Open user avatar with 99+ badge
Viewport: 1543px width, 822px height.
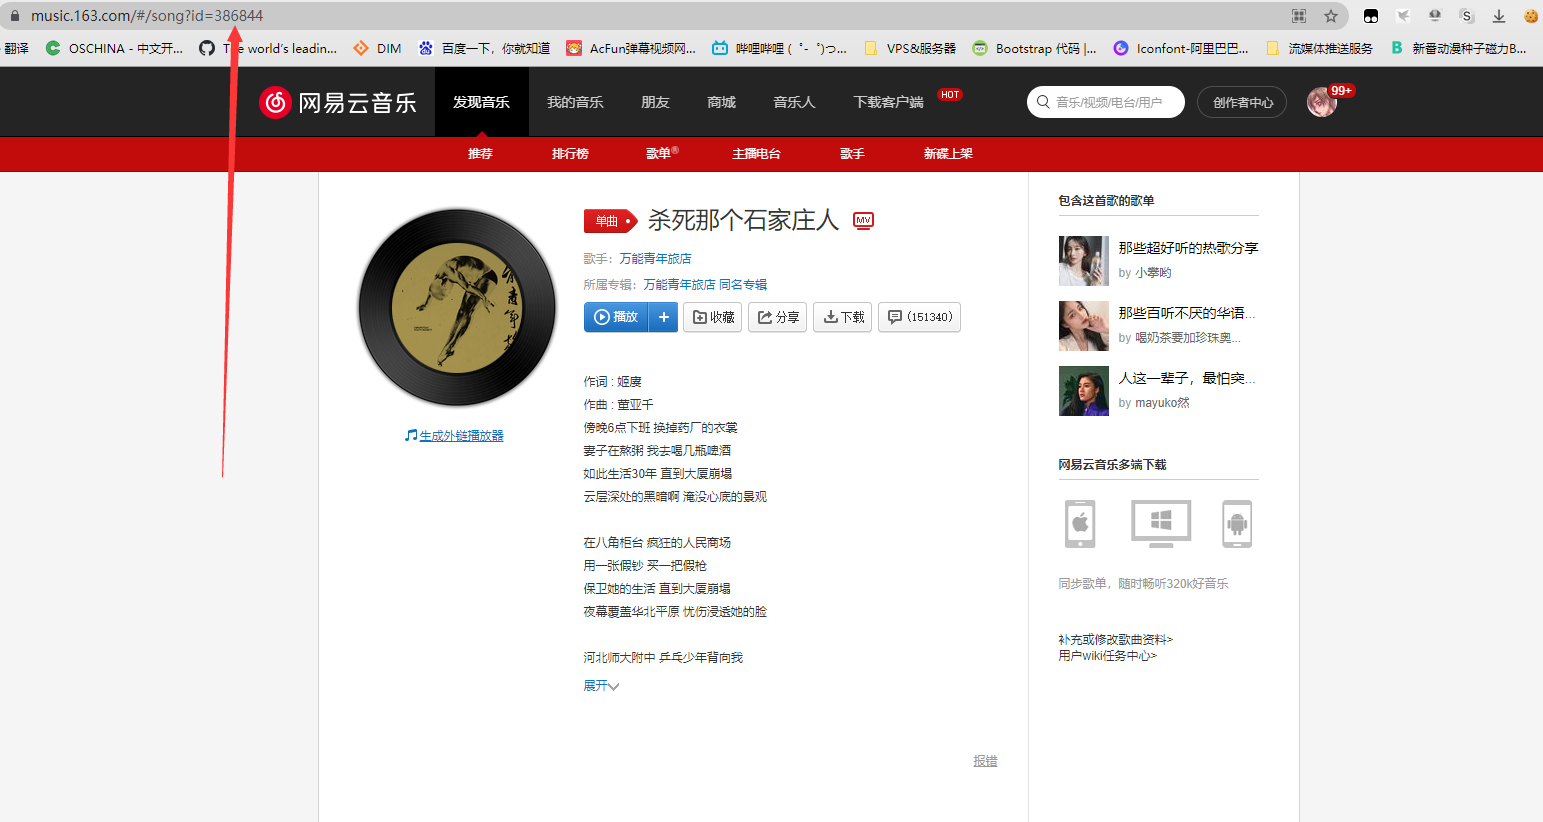1322,102
